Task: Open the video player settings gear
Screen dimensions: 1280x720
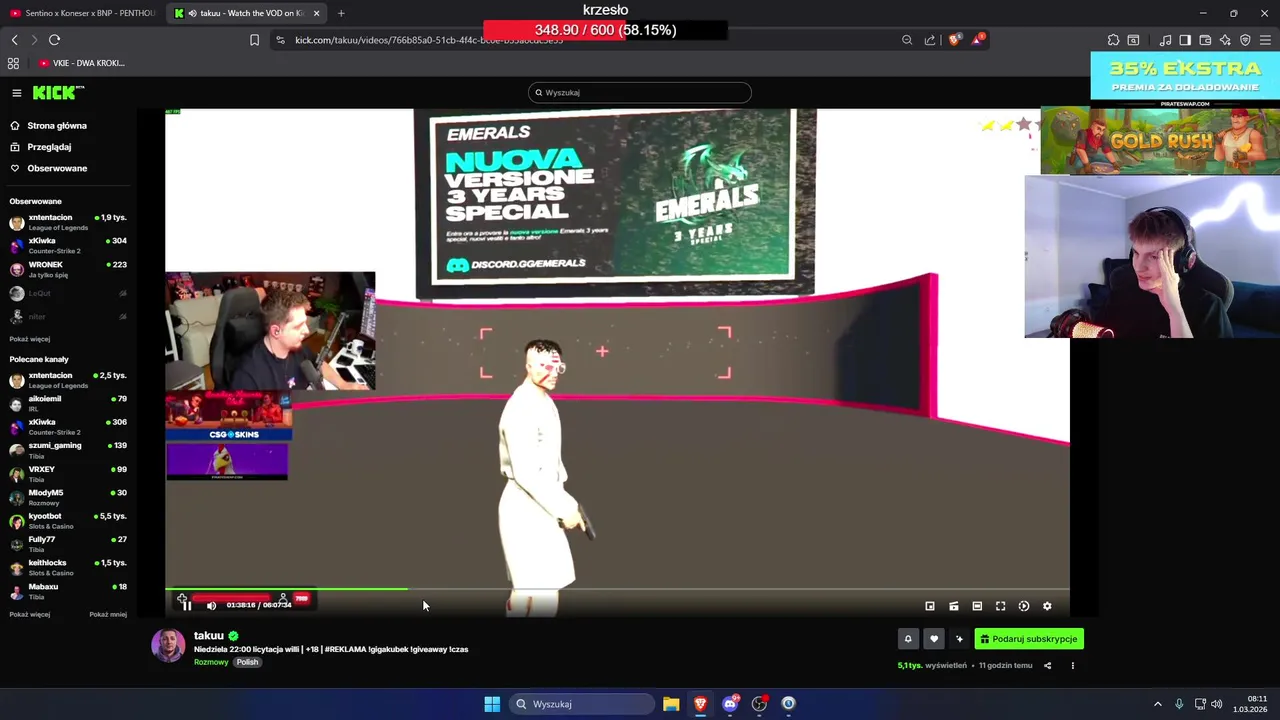Action: [x=1047, y=606]
